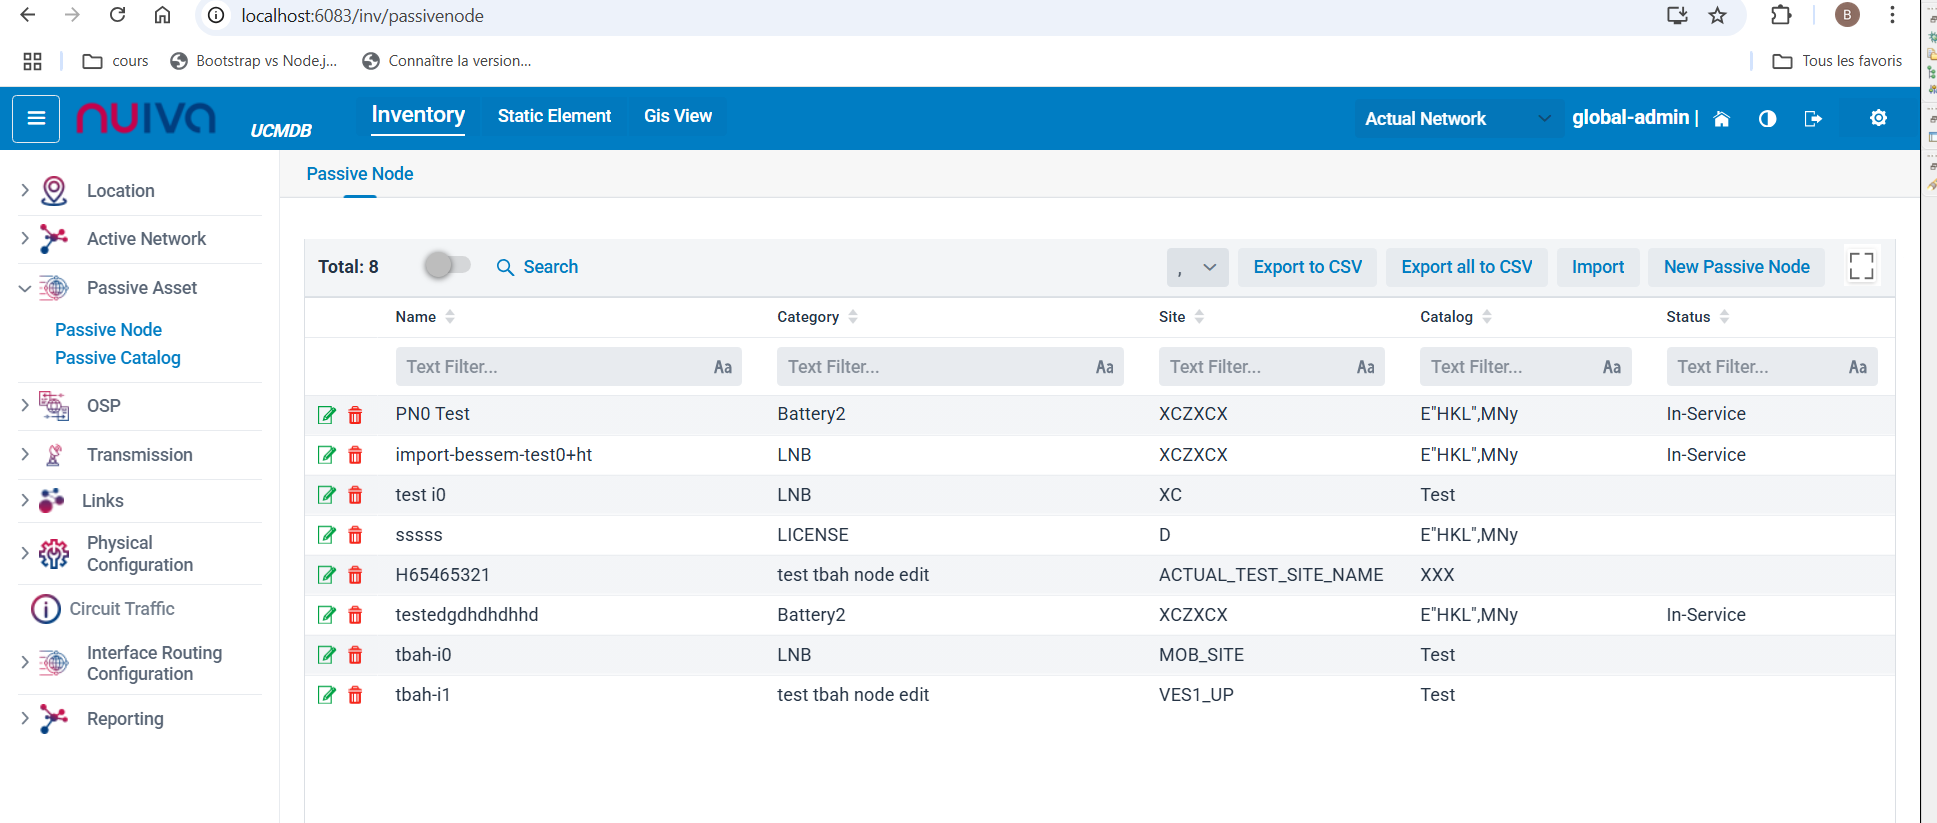The height and width of the screenshot is (823, 1937).
Task: Toggle the dark mode contrast icon
Action: (x=1767, y=119)
